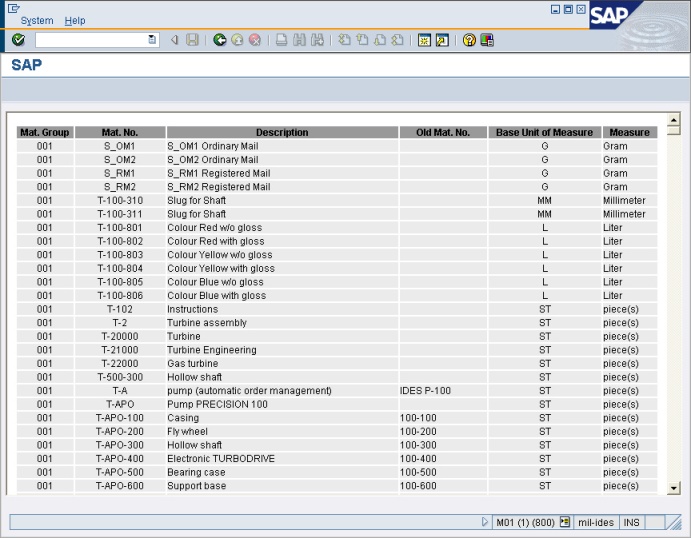The image size is (691, 538).
Task: Click the scroll down arrow of table
Action: 673,487
